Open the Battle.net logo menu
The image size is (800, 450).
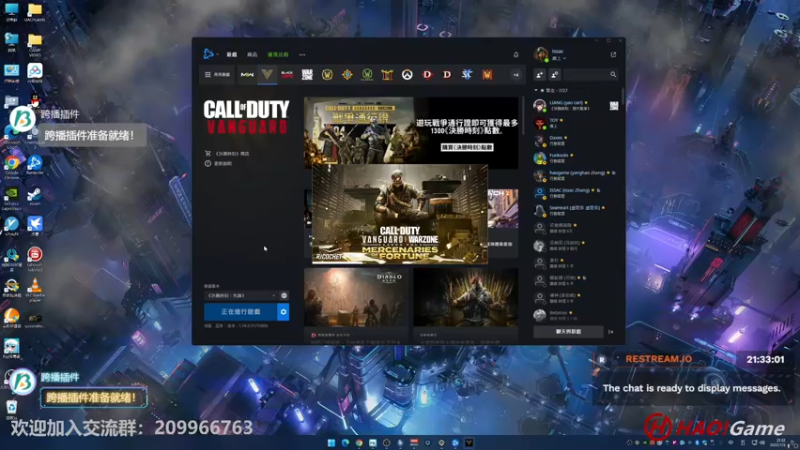[209, 54]
